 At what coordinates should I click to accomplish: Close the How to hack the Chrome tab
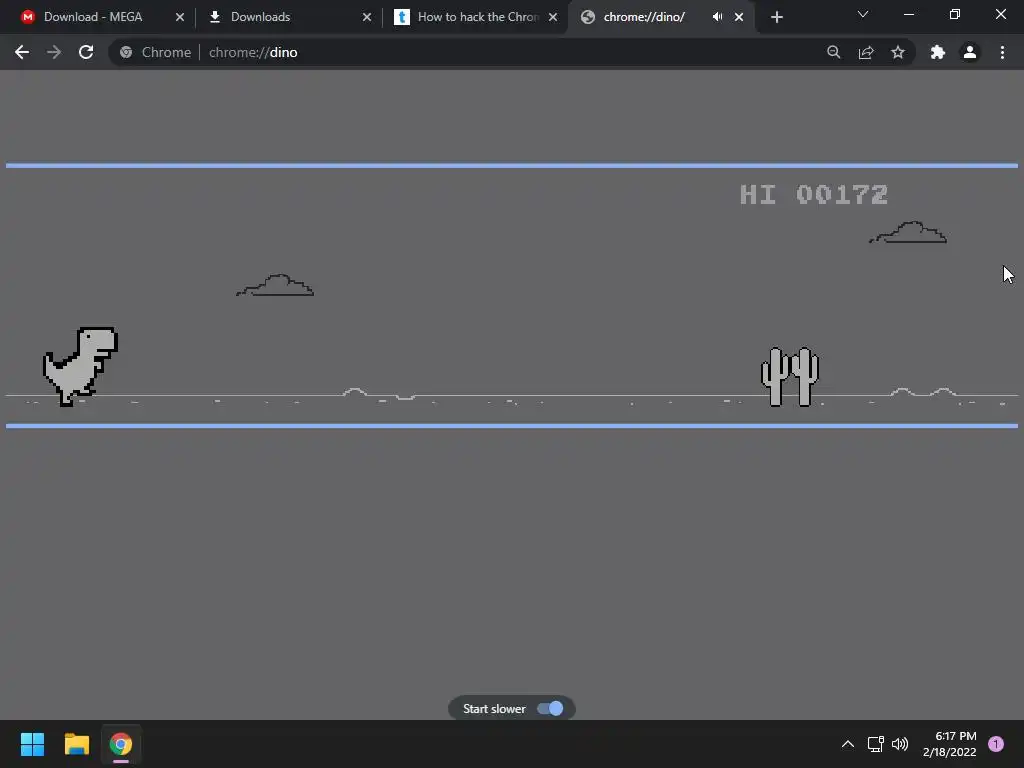tap(553, 17)
